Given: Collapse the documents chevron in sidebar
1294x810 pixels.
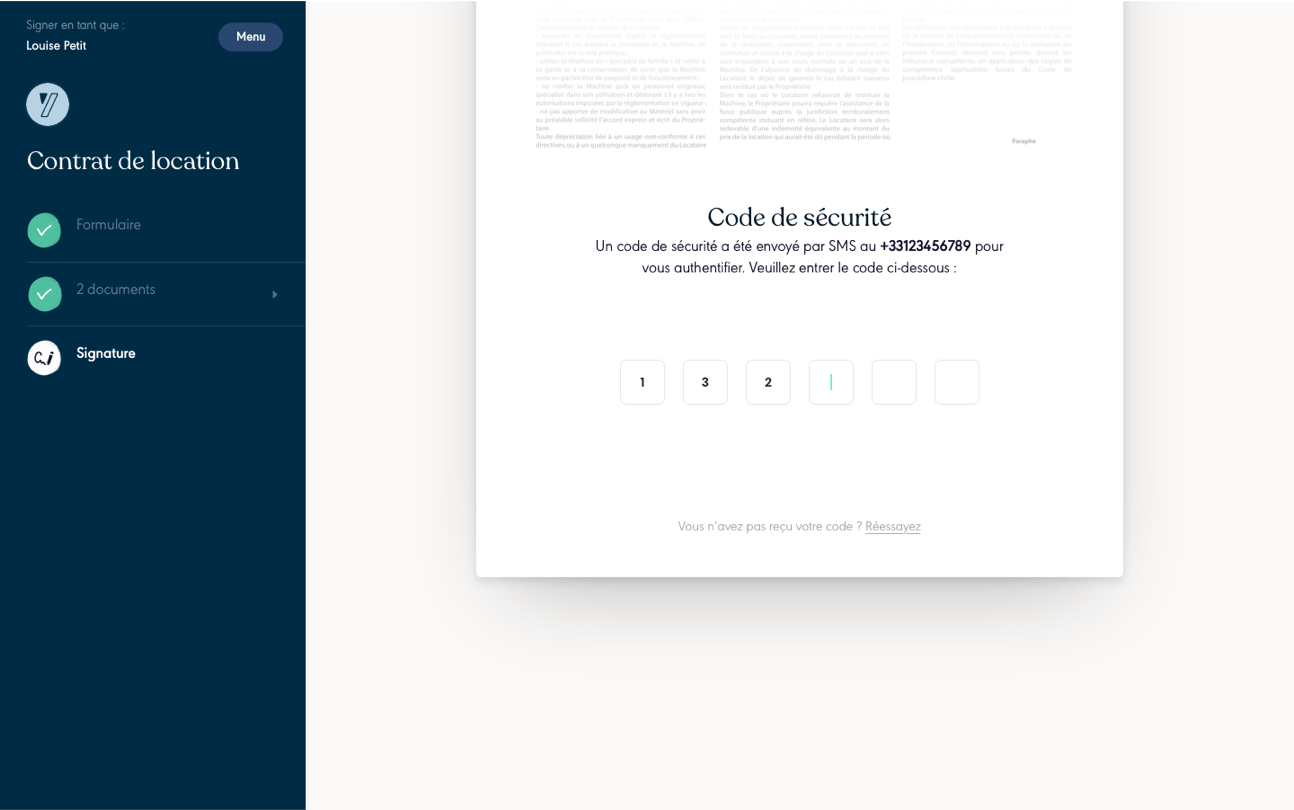Looking at the screenshot, I should coord(274,294).
